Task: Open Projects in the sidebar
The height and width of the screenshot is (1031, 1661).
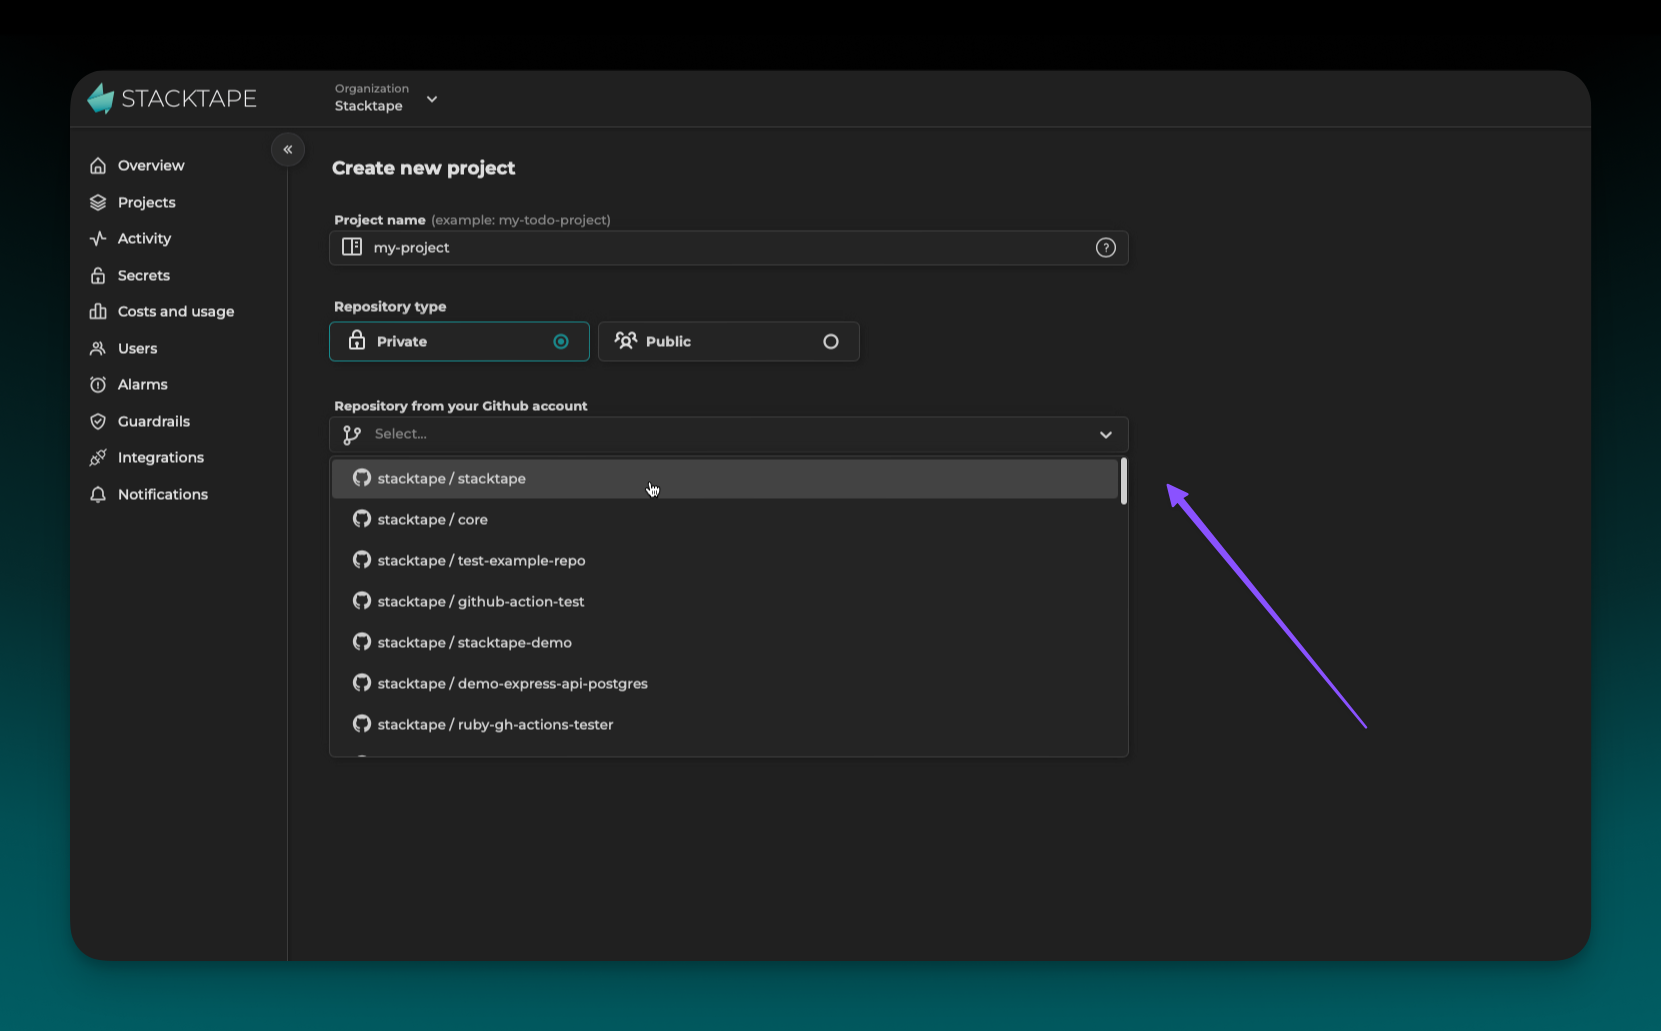Action: (x=147, y=202)
